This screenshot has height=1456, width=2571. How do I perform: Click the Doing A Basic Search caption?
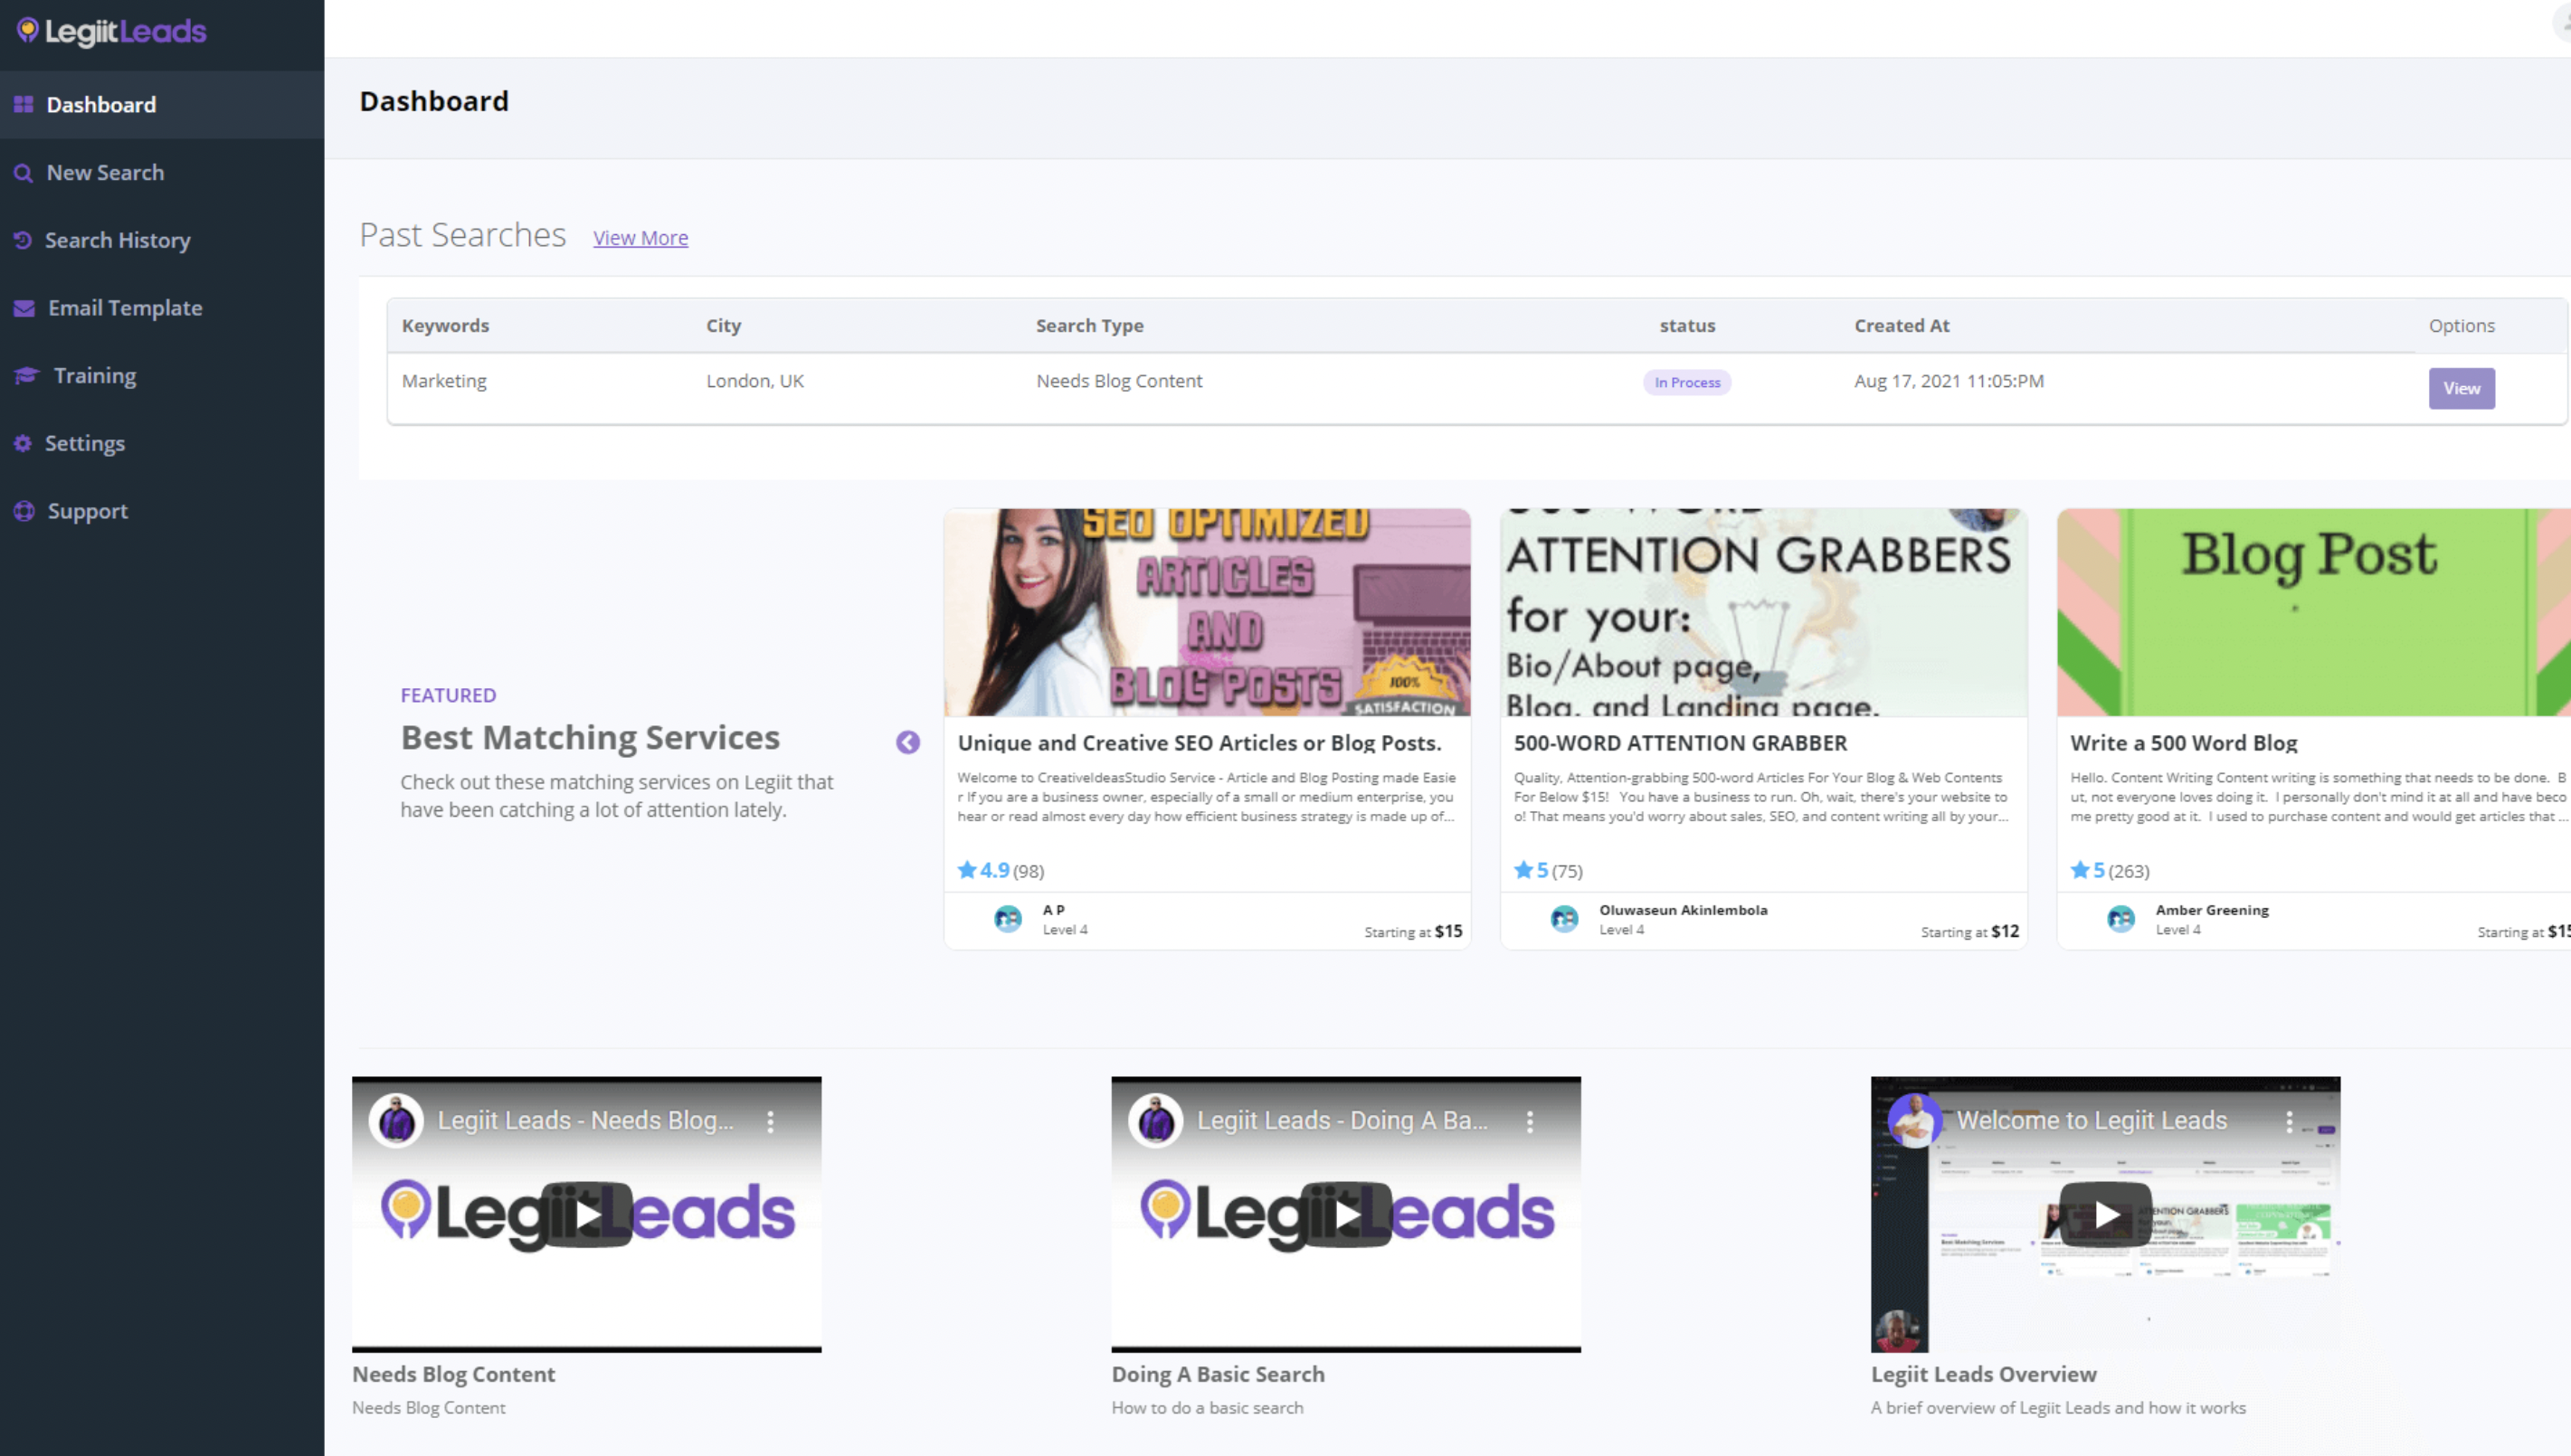point(1217,1374)
